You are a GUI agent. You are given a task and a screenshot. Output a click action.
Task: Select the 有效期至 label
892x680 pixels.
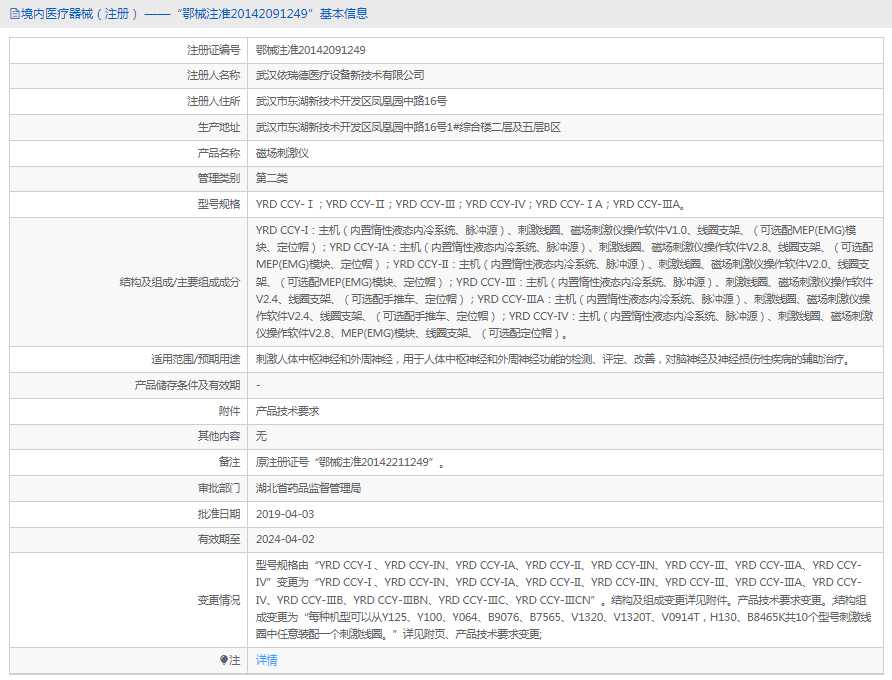(x=218, y=539)
